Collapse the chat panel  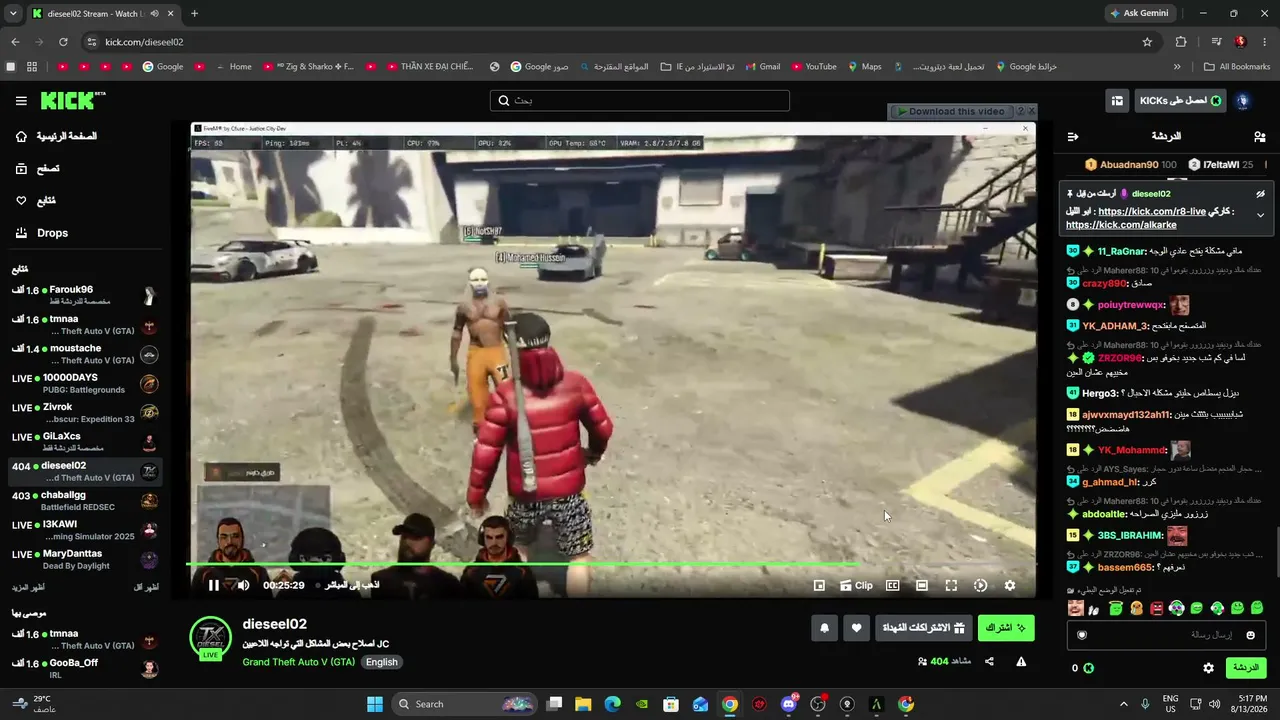point(1073,136)
